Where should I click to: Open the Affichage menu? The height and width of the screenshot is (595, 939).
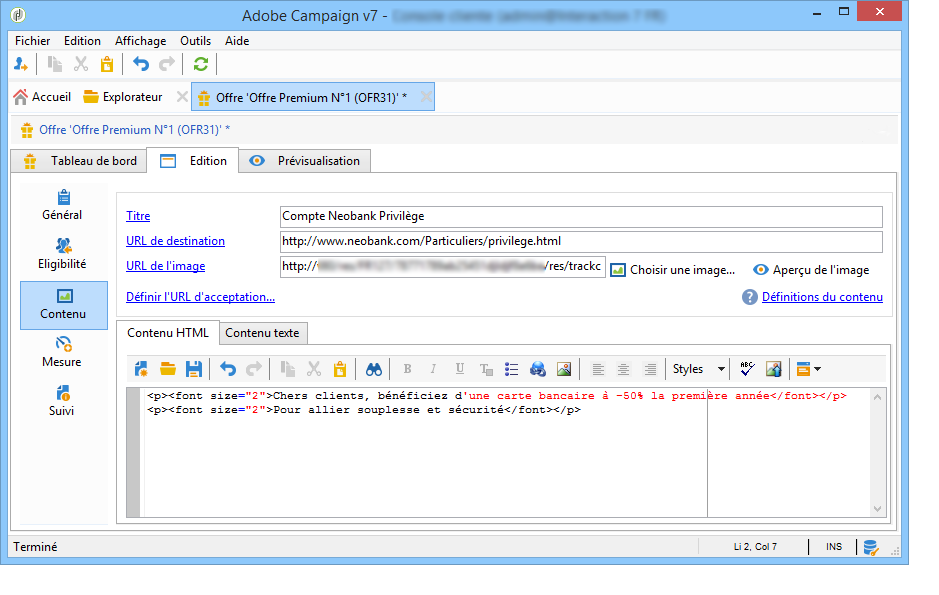point(141,41)
